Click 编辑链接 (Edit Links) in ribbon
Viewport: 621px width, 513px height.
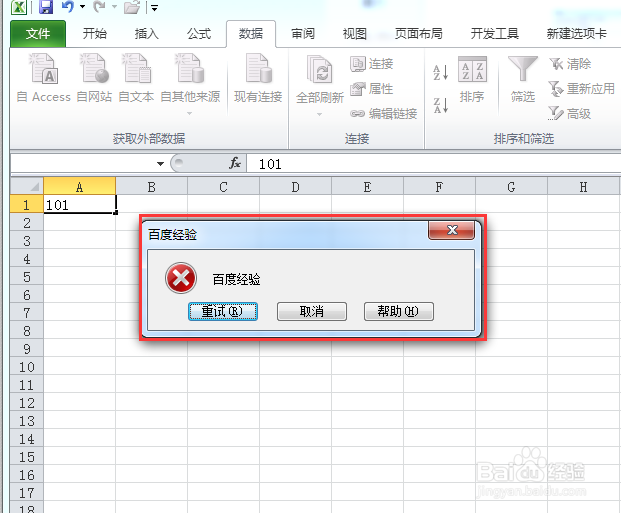click(383, 114)
